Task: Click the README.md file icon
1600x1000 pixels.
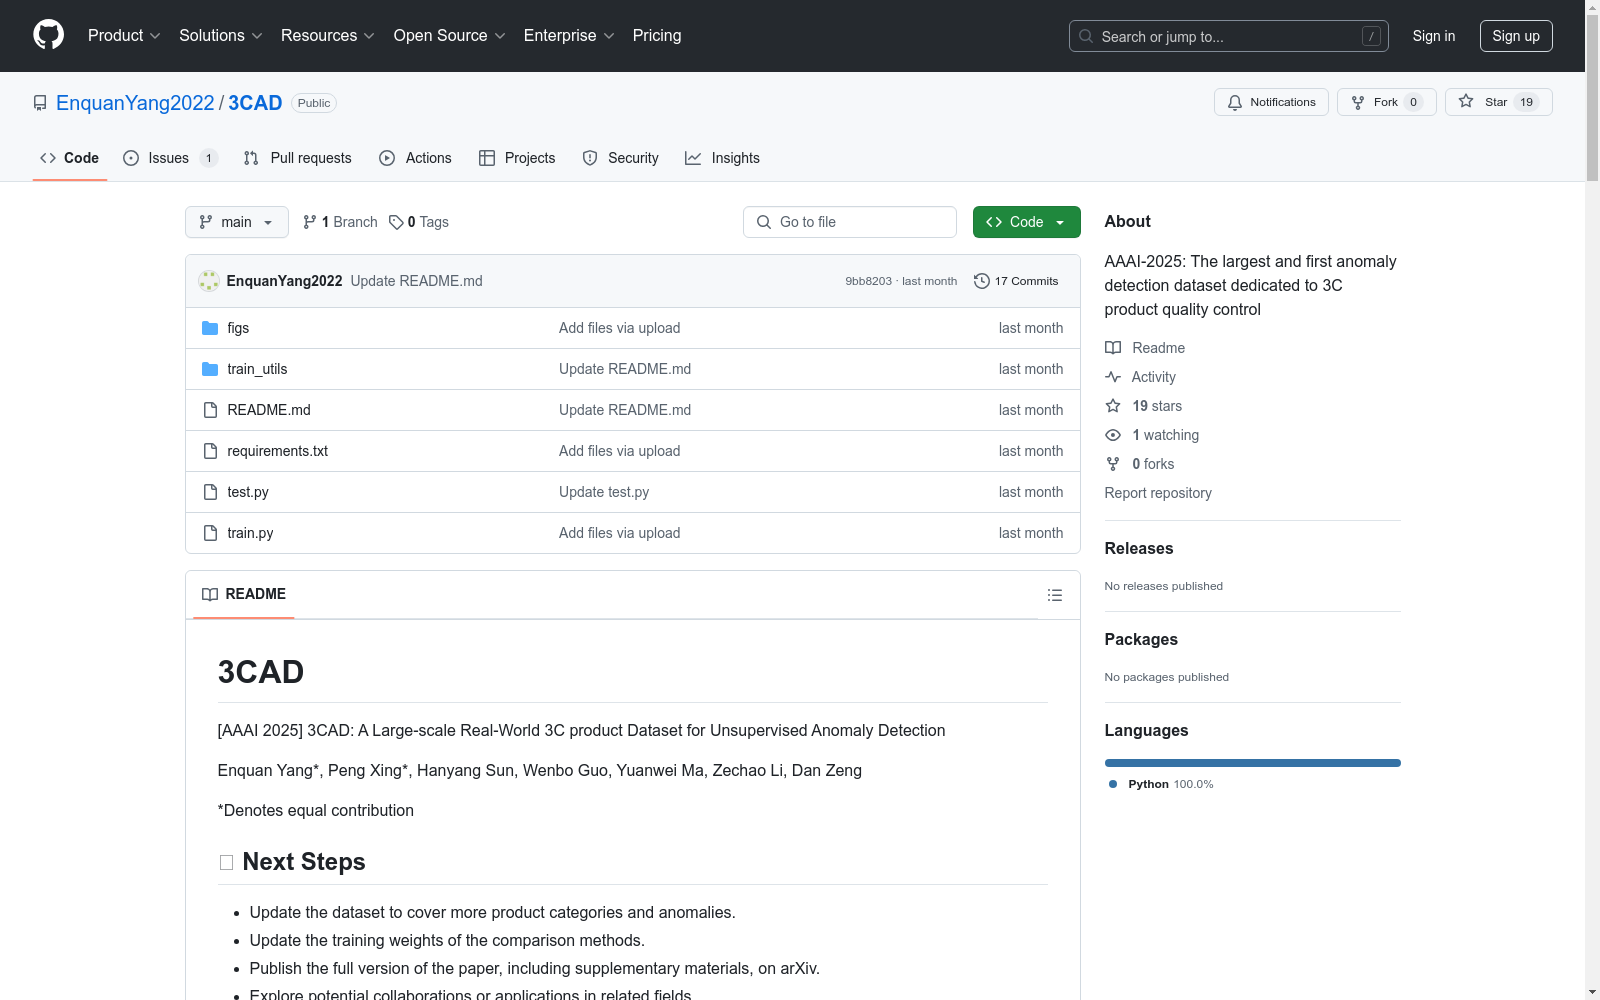Action: [x=210, y=410]
